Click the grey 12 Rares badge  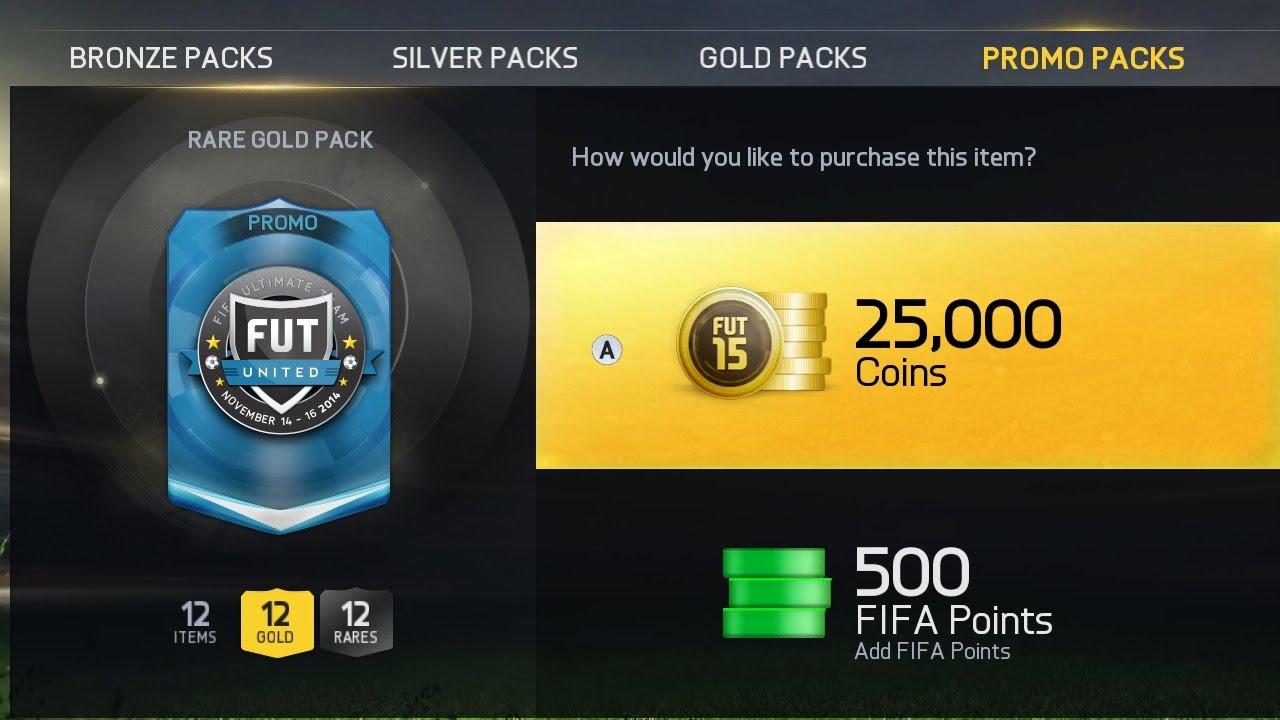pyautogui.click(x=356, y=623)
